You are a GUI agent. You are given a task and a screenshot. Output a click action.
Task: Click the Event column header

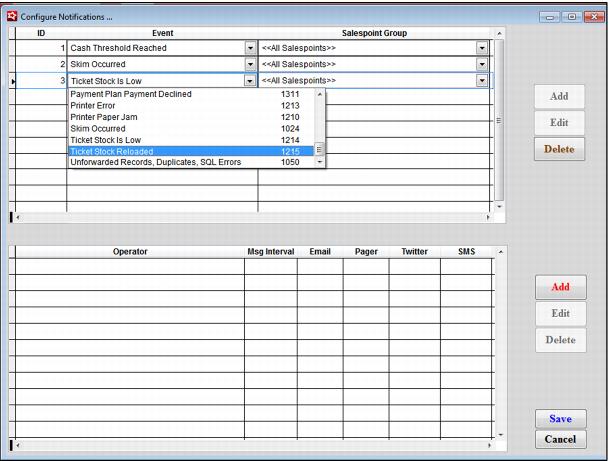(163, 33)
